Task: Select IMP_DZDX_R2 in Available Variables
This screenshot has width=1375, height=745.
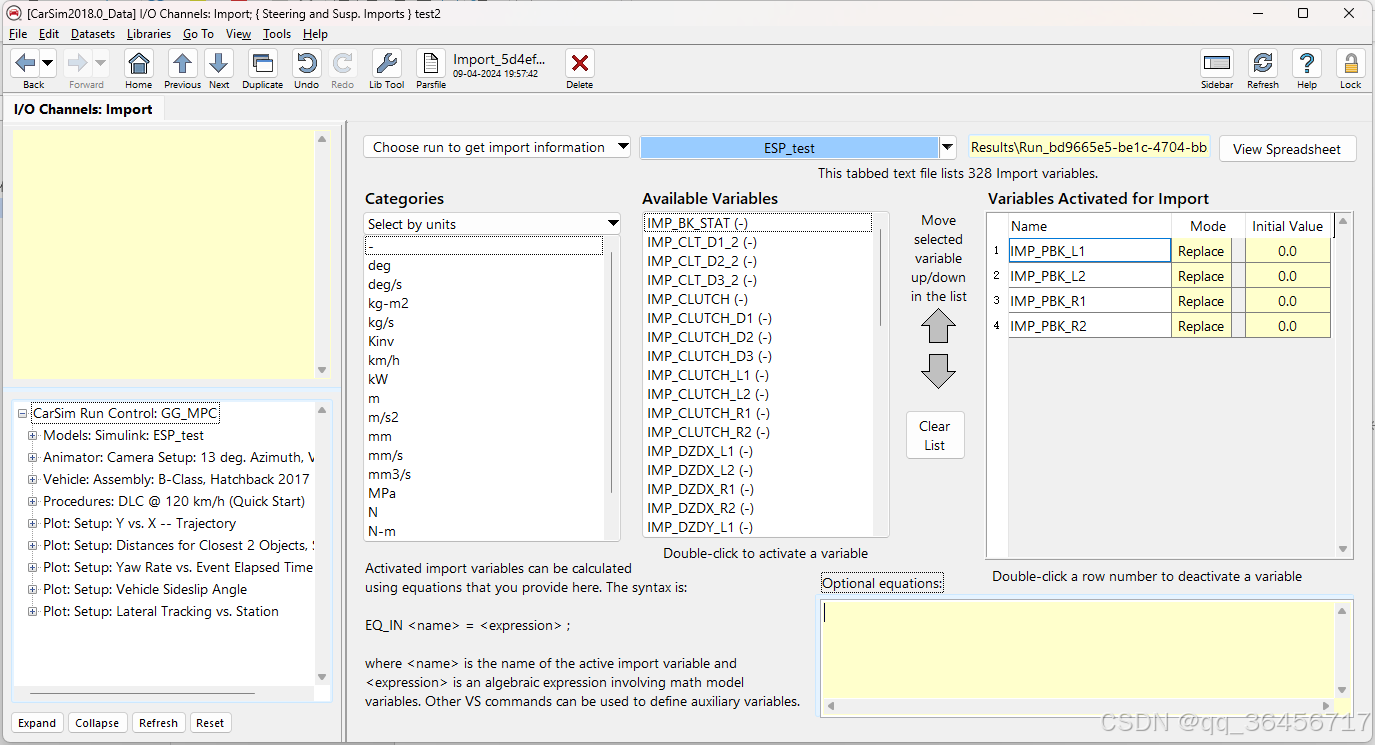Action: [700, 508]
